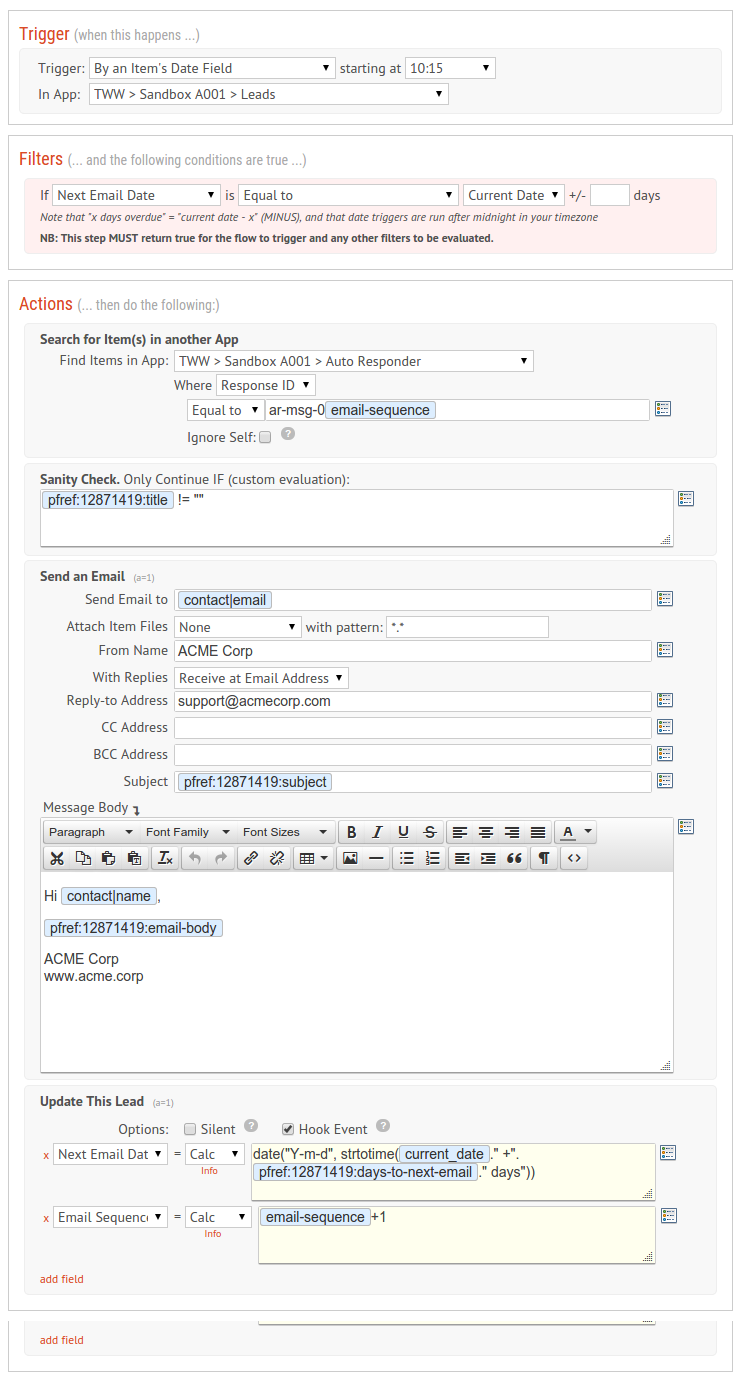Create bullet list in editor
The height and width of the screenshot is (1382, 741).
406,858
